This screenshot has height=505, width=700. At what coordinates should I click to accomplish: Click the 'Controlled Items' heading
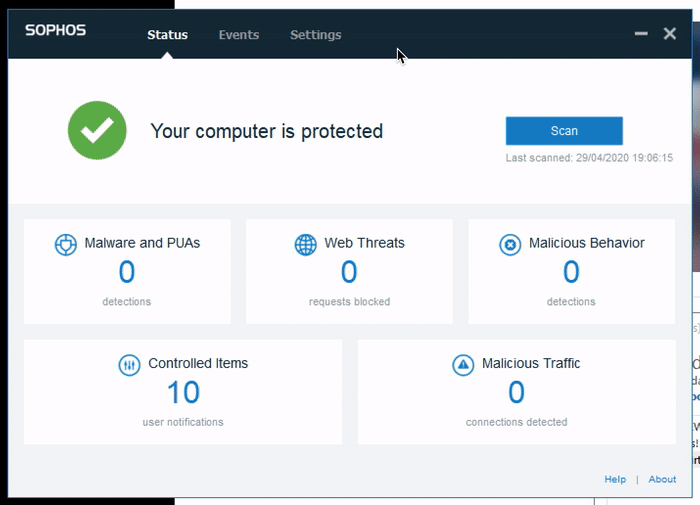pyautogui.click(x=198, y=363)
